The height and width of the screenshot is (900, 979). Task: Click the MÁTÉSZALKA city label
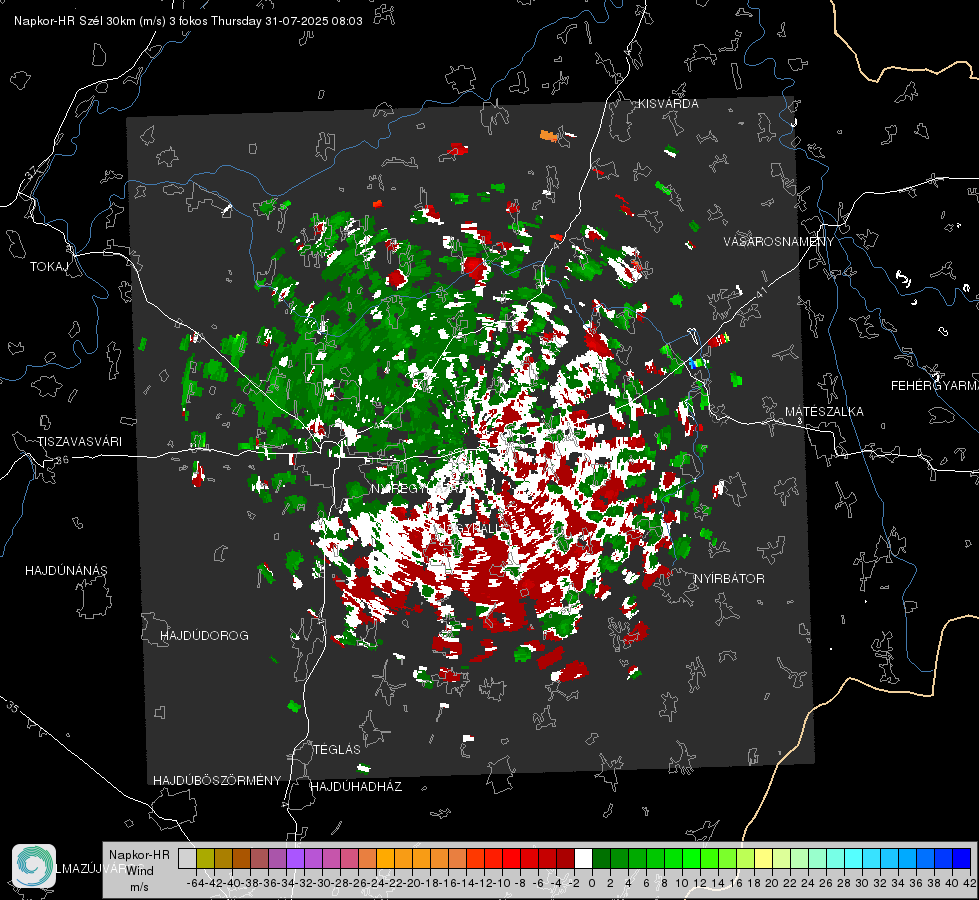click(x=824, y=411)
